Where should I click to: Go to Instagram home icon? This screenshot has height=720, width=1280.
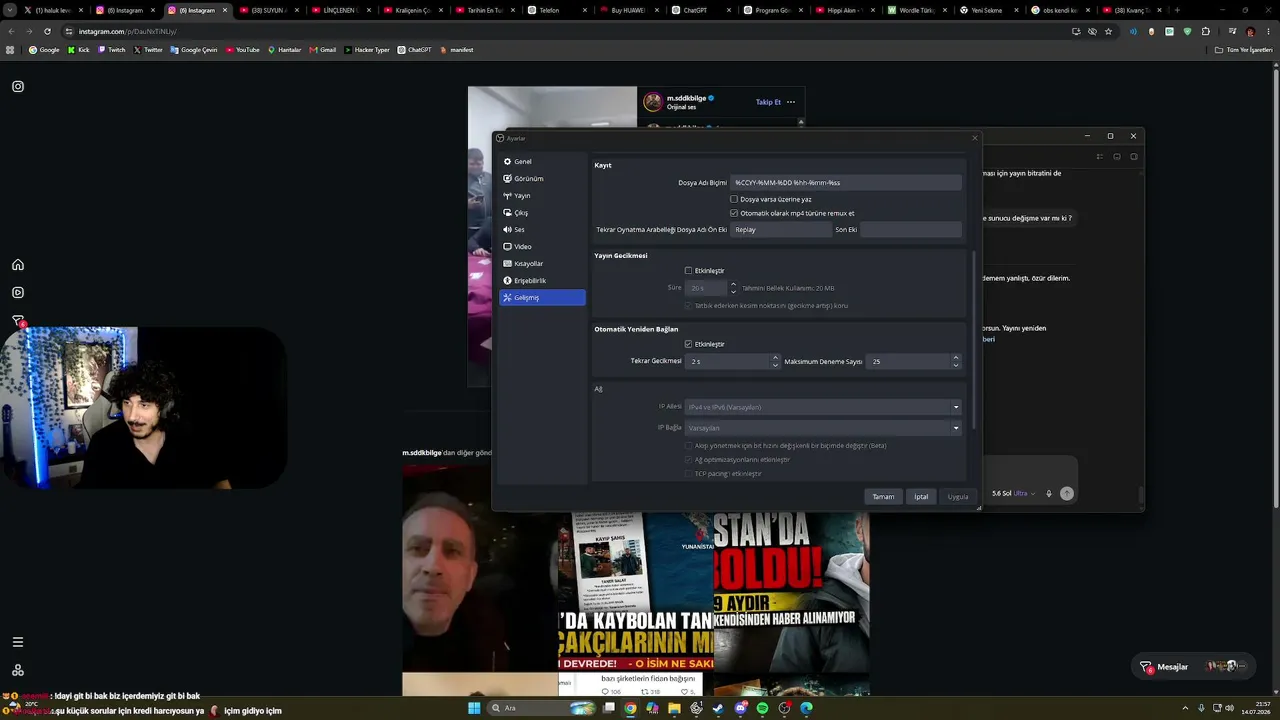pyautogui.click(x=18, y=265)
